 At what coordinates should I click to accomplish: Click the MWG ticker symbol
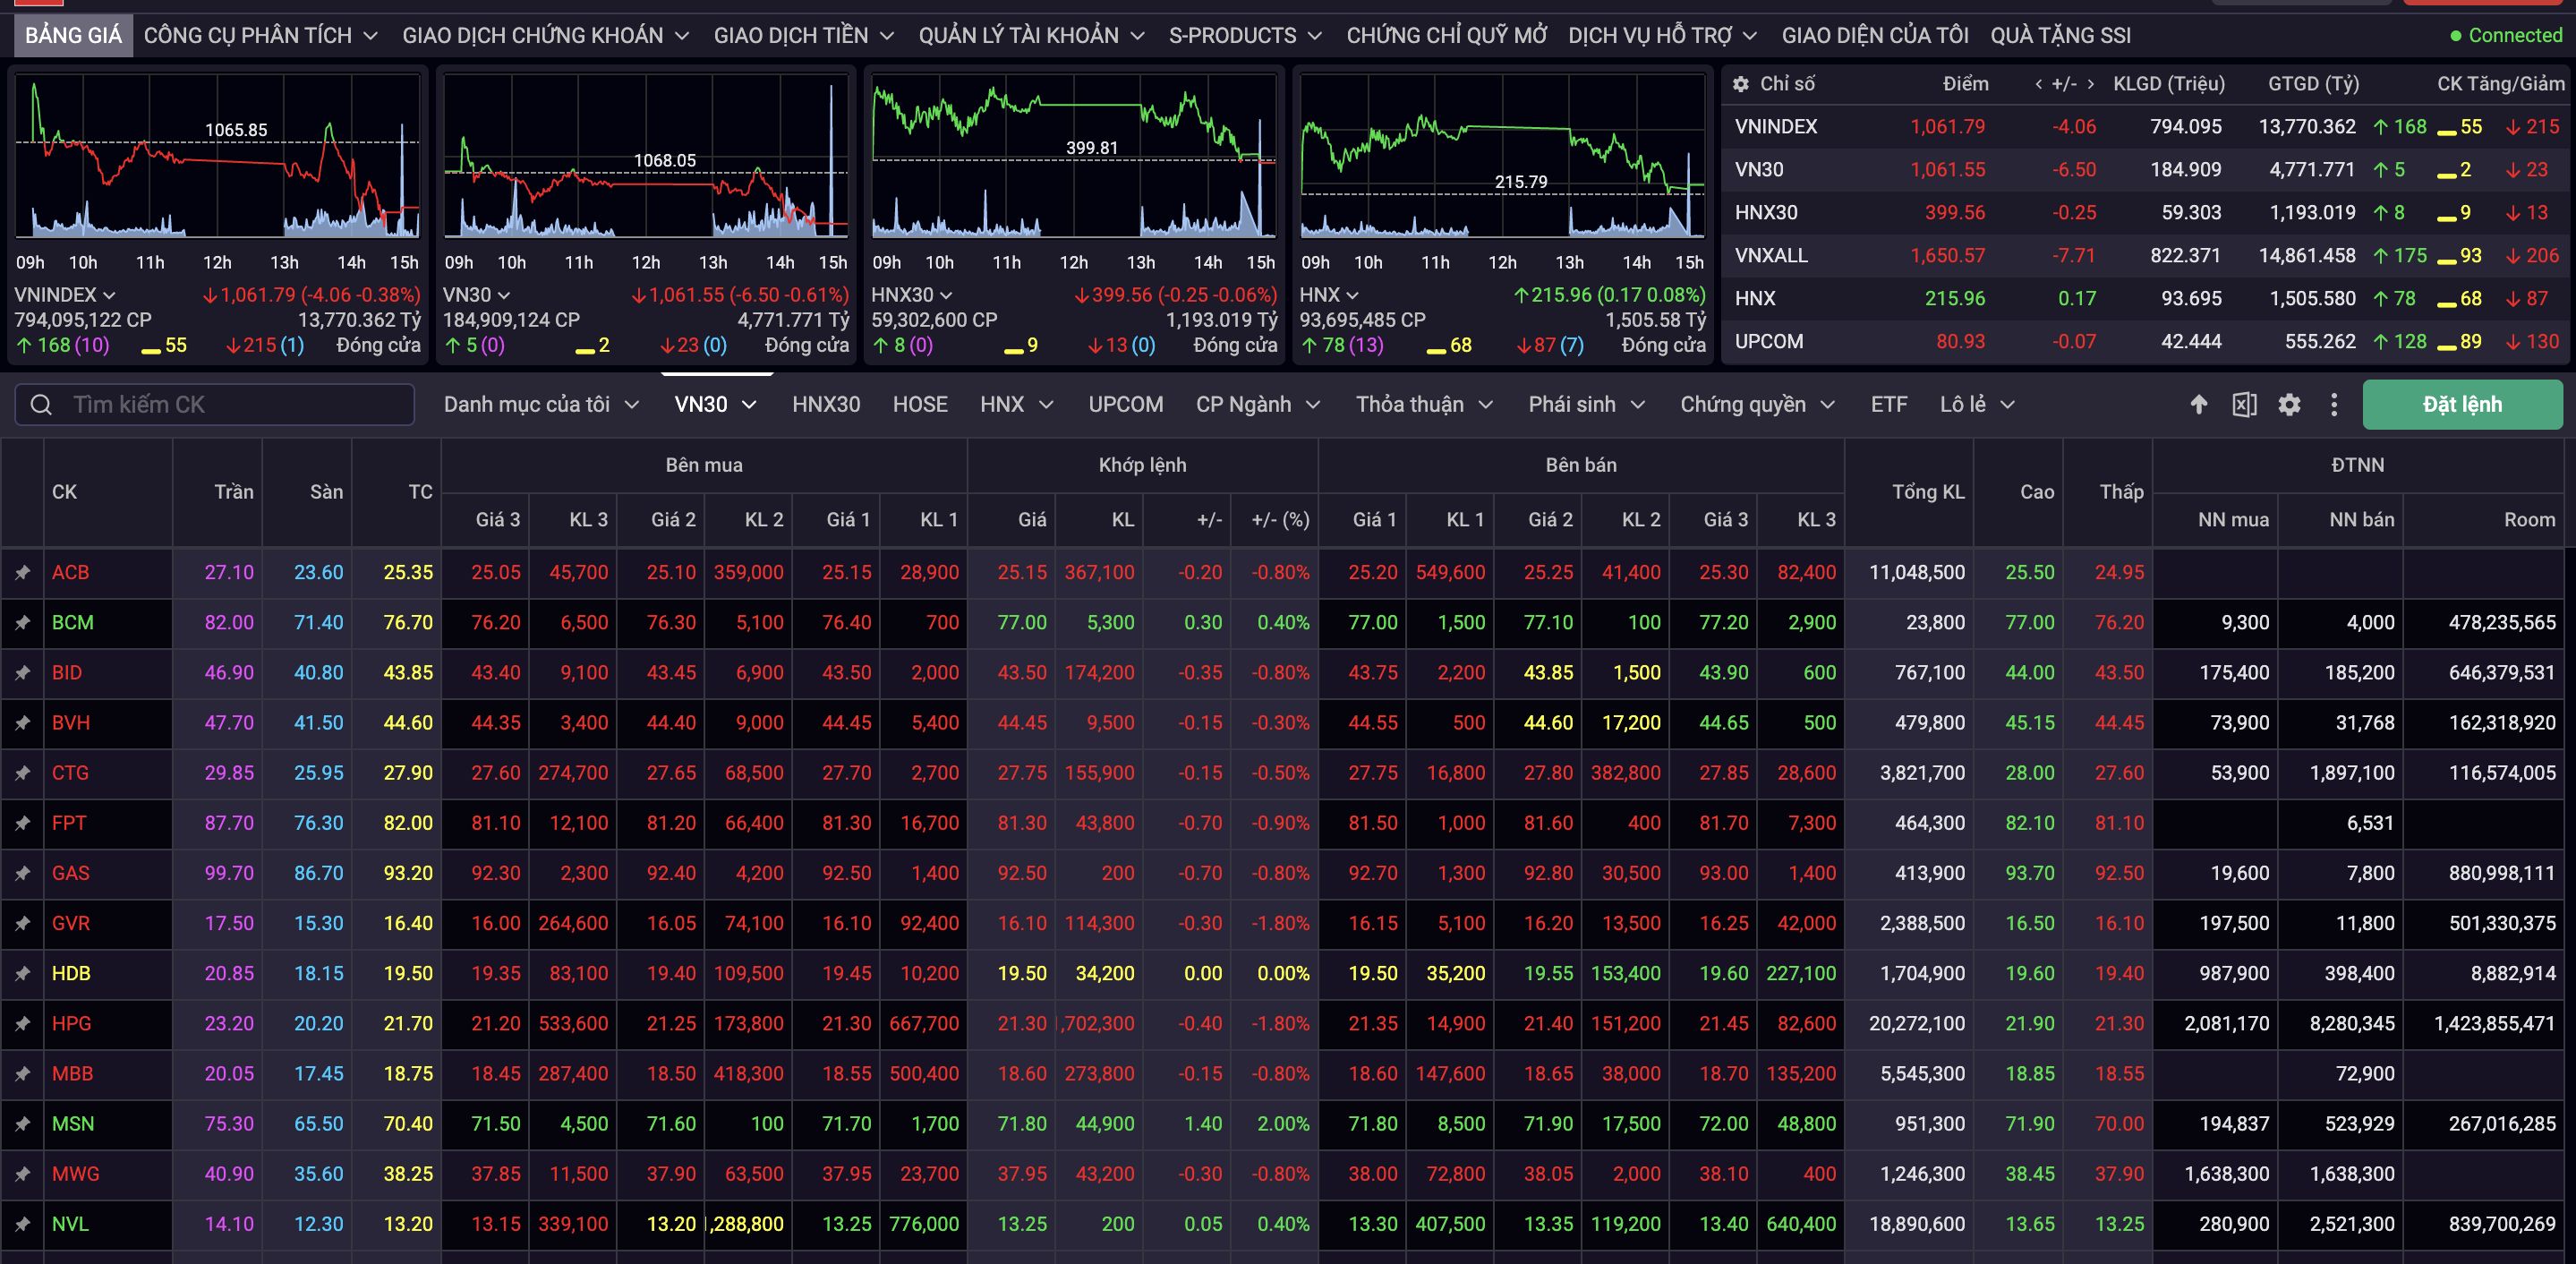(76, 1173)
